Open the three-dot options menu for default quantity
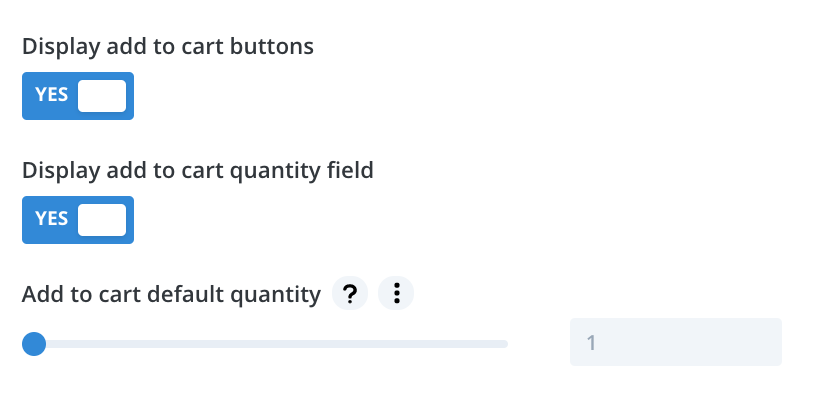 [x=396, y=293]
